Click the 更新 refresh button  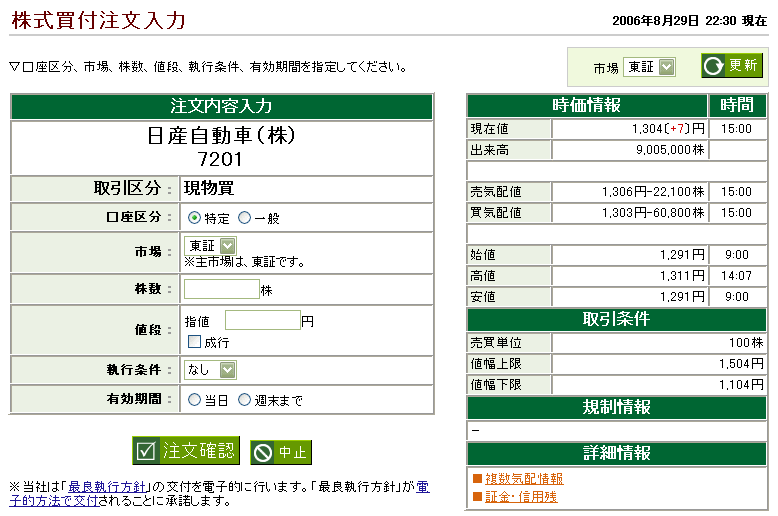(x=732, y=65)
